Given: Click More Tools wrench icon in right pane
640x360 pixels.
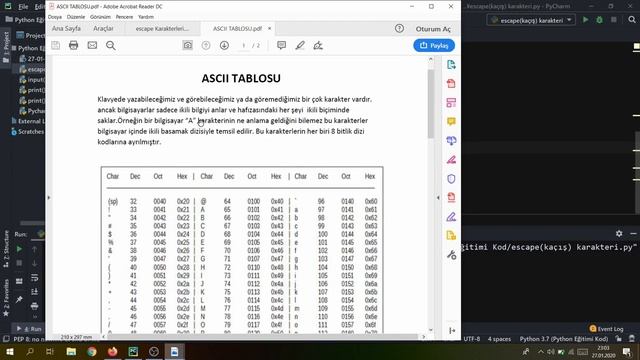Looking at the screenshot, I should (451, 255).
